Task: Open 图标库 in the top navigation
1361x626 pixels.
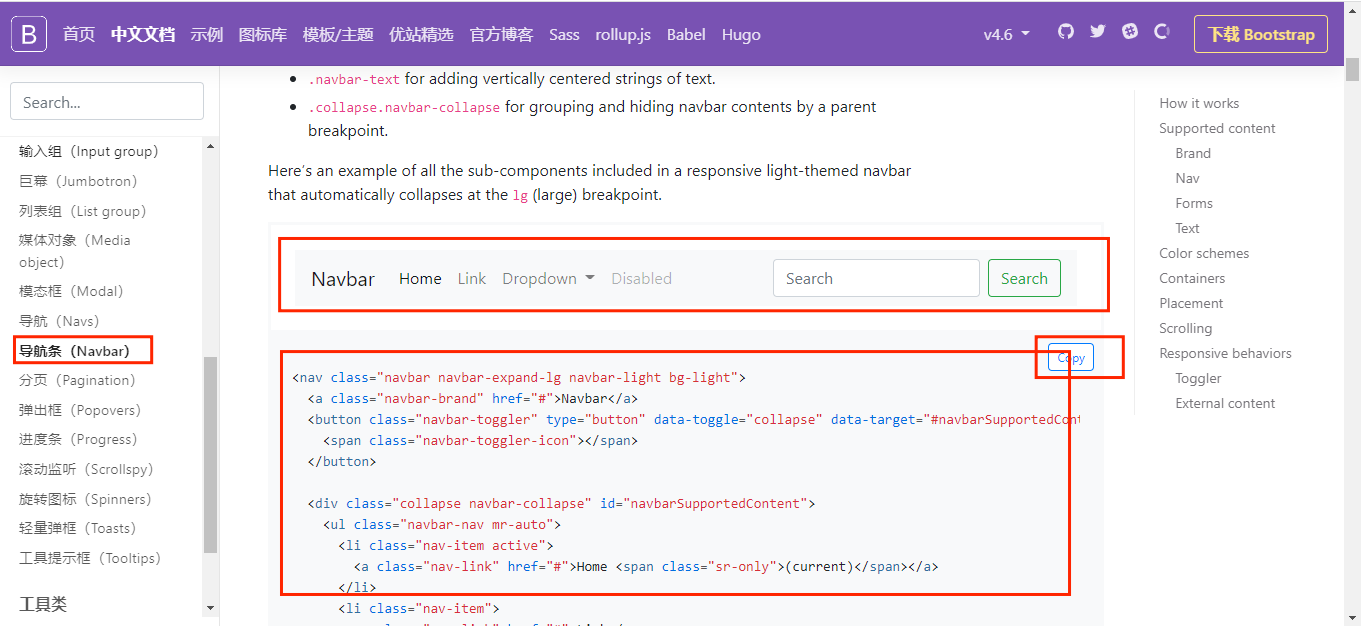Action: click(x=263, y=34)
